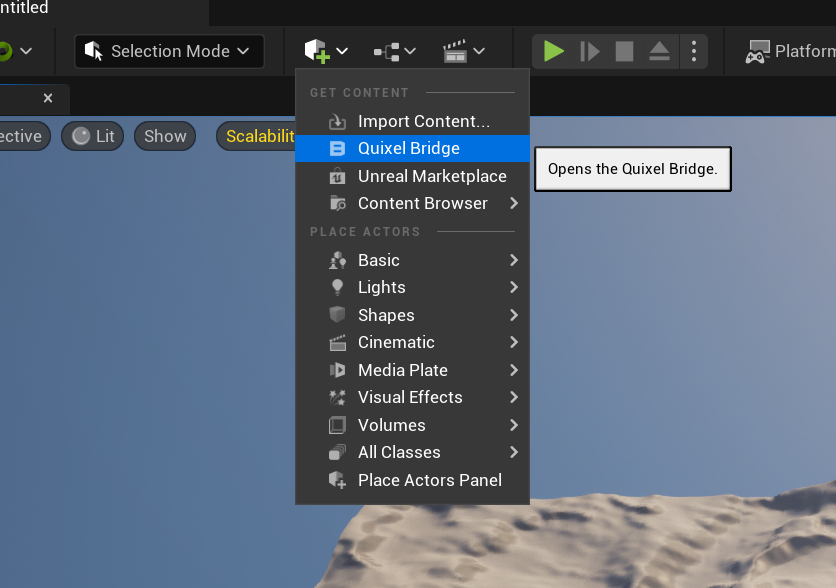Expand the Shapes submenu arrow
This screenshot has height=588, width=836.
point(513,315)
